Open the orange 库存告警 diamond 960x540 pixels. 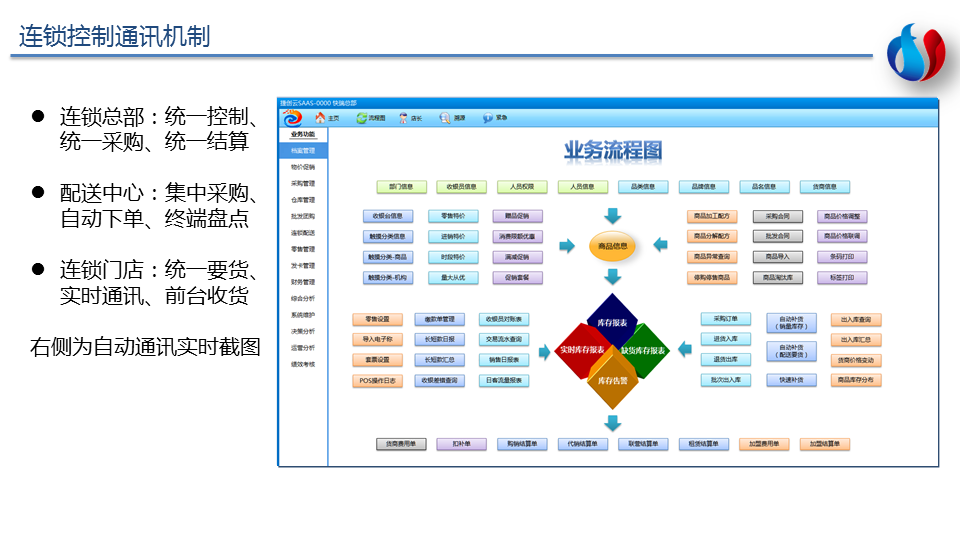[612, 380]
